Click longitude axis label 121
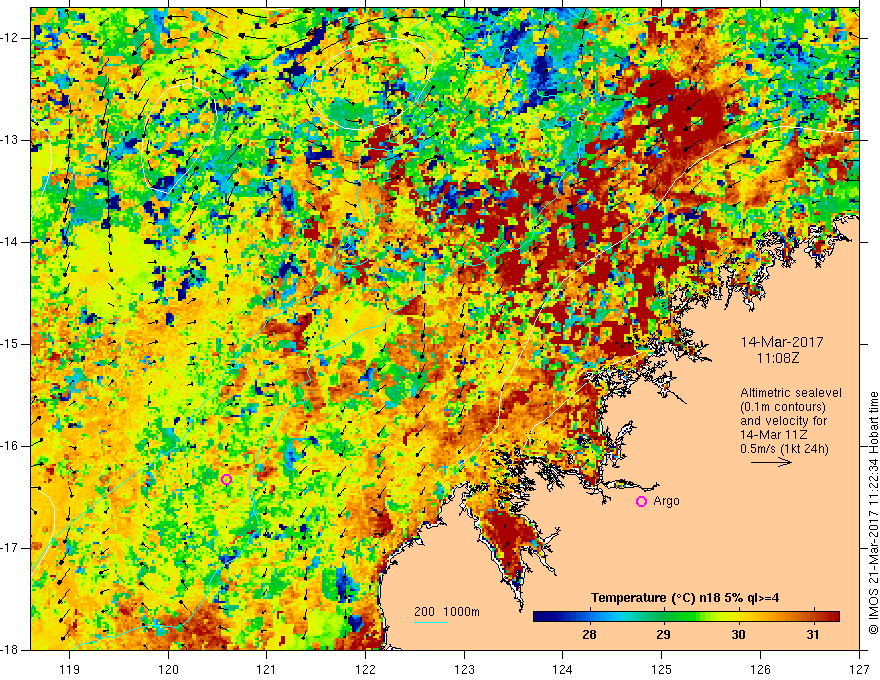This screenshot has height=680, width=880. point(267,669)
